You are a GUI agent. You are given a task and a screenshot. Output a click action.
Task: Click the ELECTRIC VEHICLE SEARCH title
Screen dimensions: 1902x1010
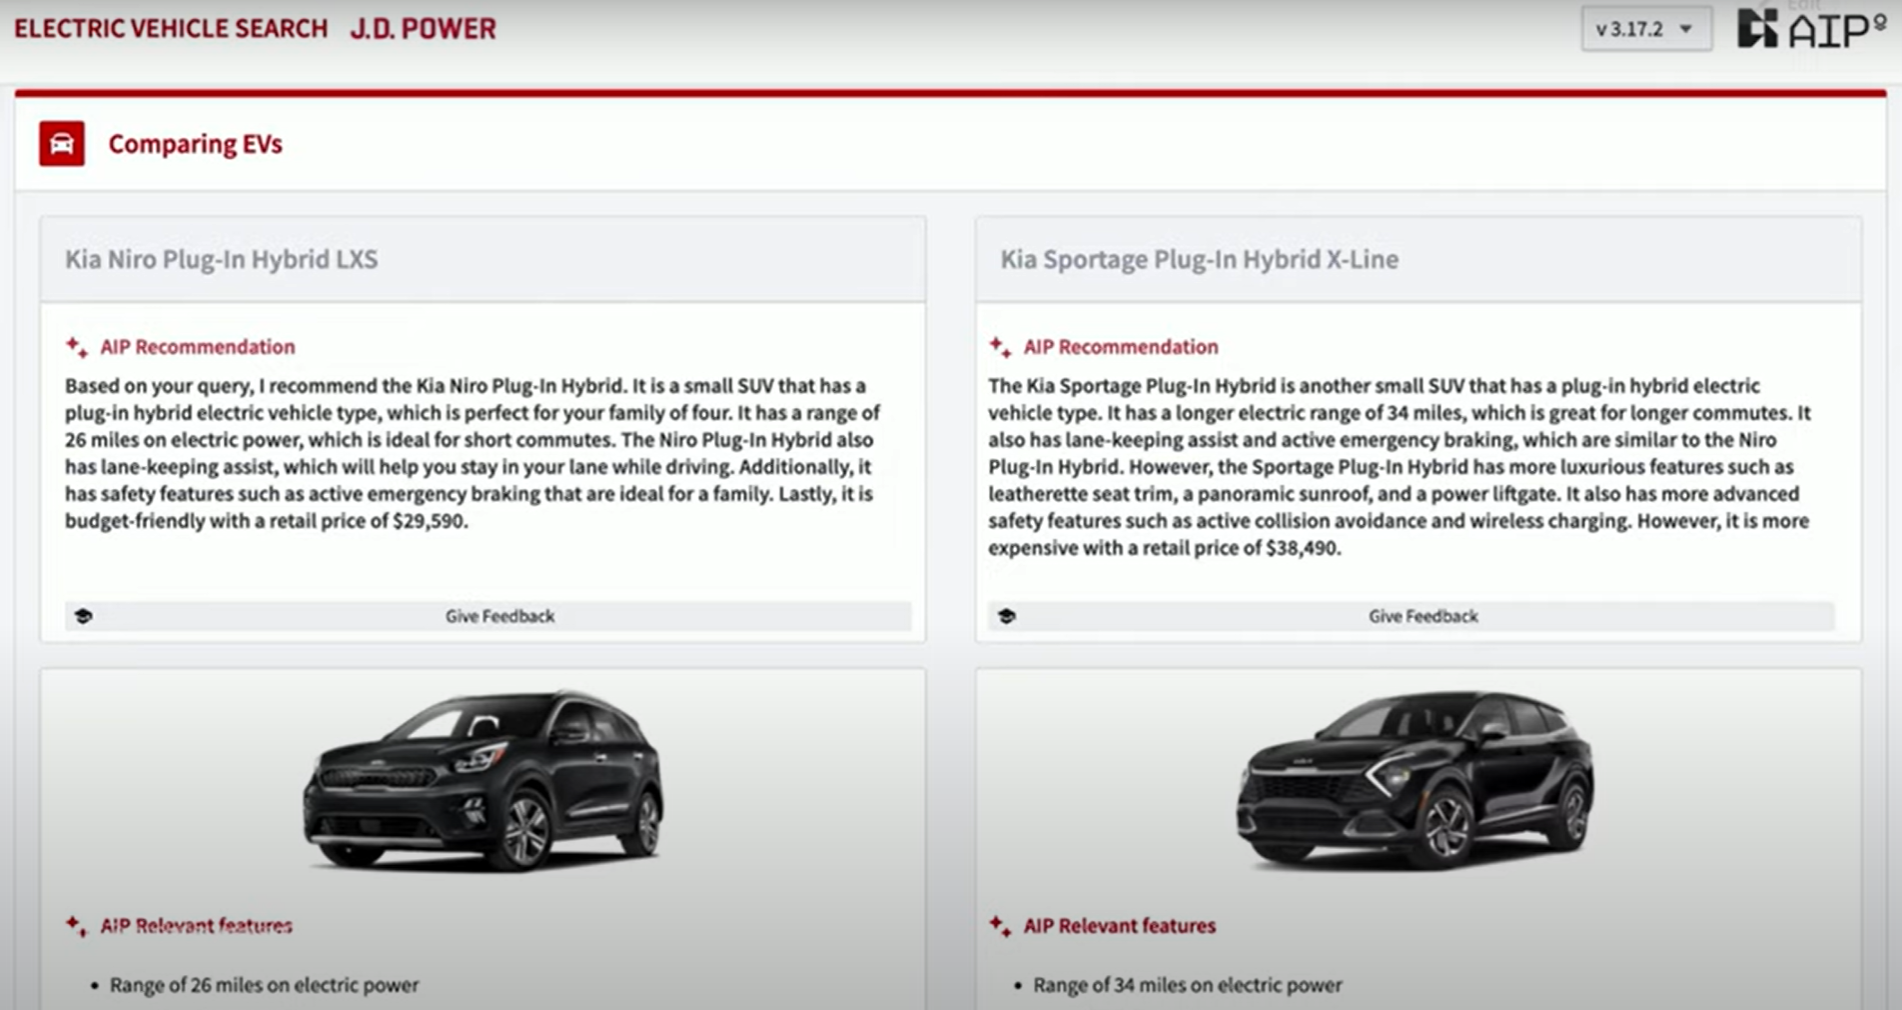click(171, 28)
